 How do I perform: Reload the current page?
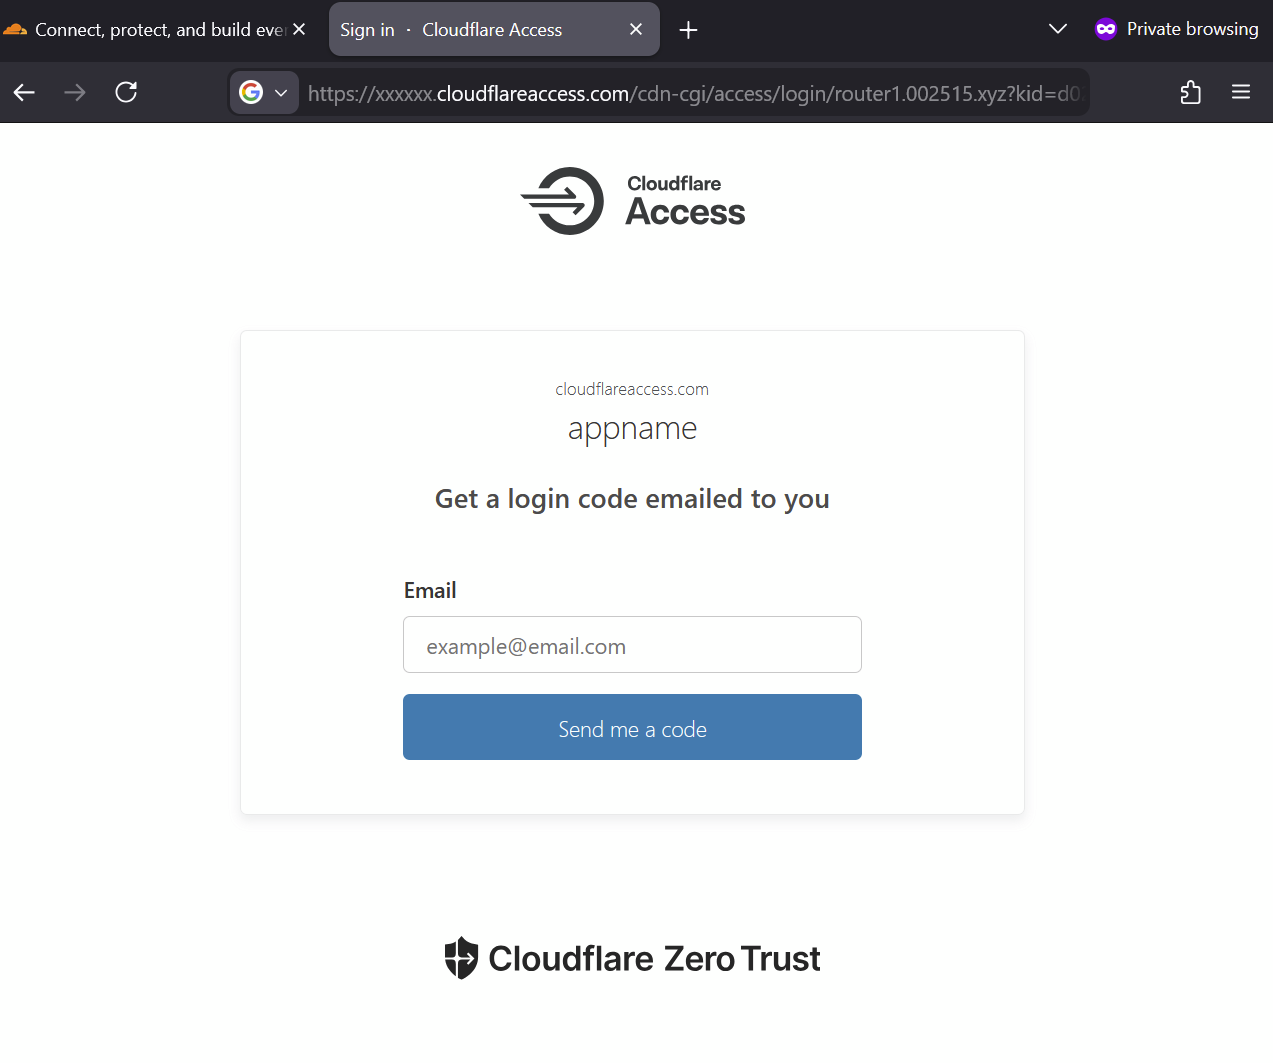126,93
